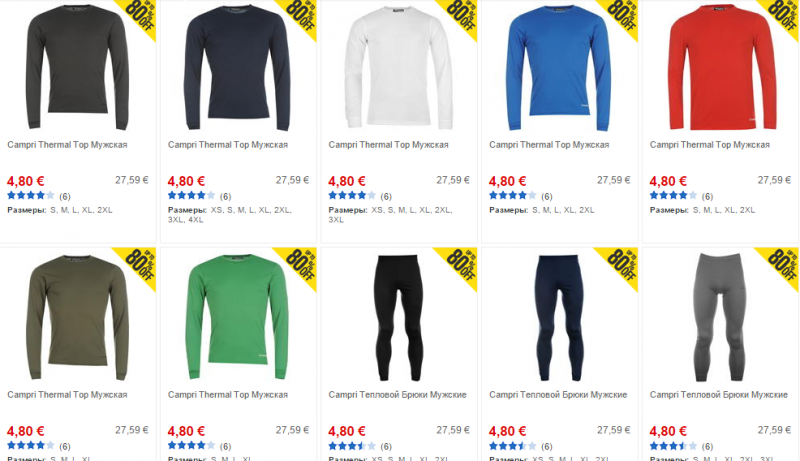Click star rating under white thermal top
800x461 pixels.
coord(352,195)
